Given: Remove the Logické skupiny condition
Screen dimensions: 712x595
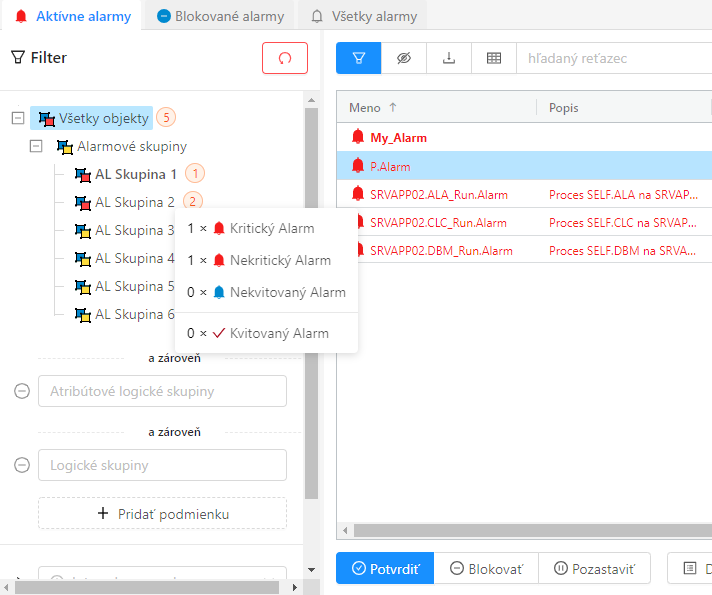Looking at the screenshot, I should click(22, 465).
